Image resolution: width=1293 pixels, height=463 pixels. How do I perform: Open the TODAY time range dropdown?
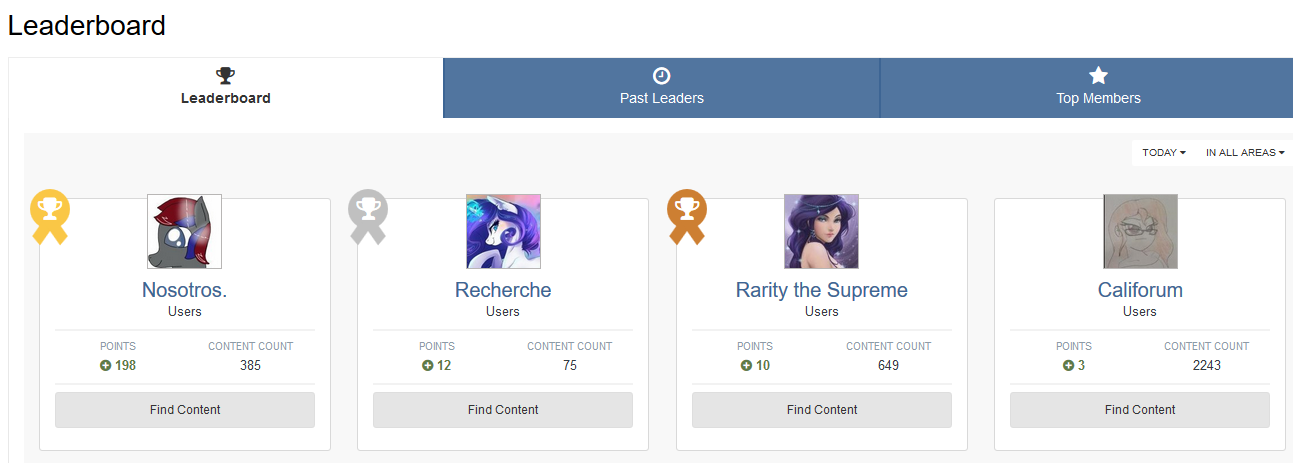pyautogui.click(x=1163, y=153)
